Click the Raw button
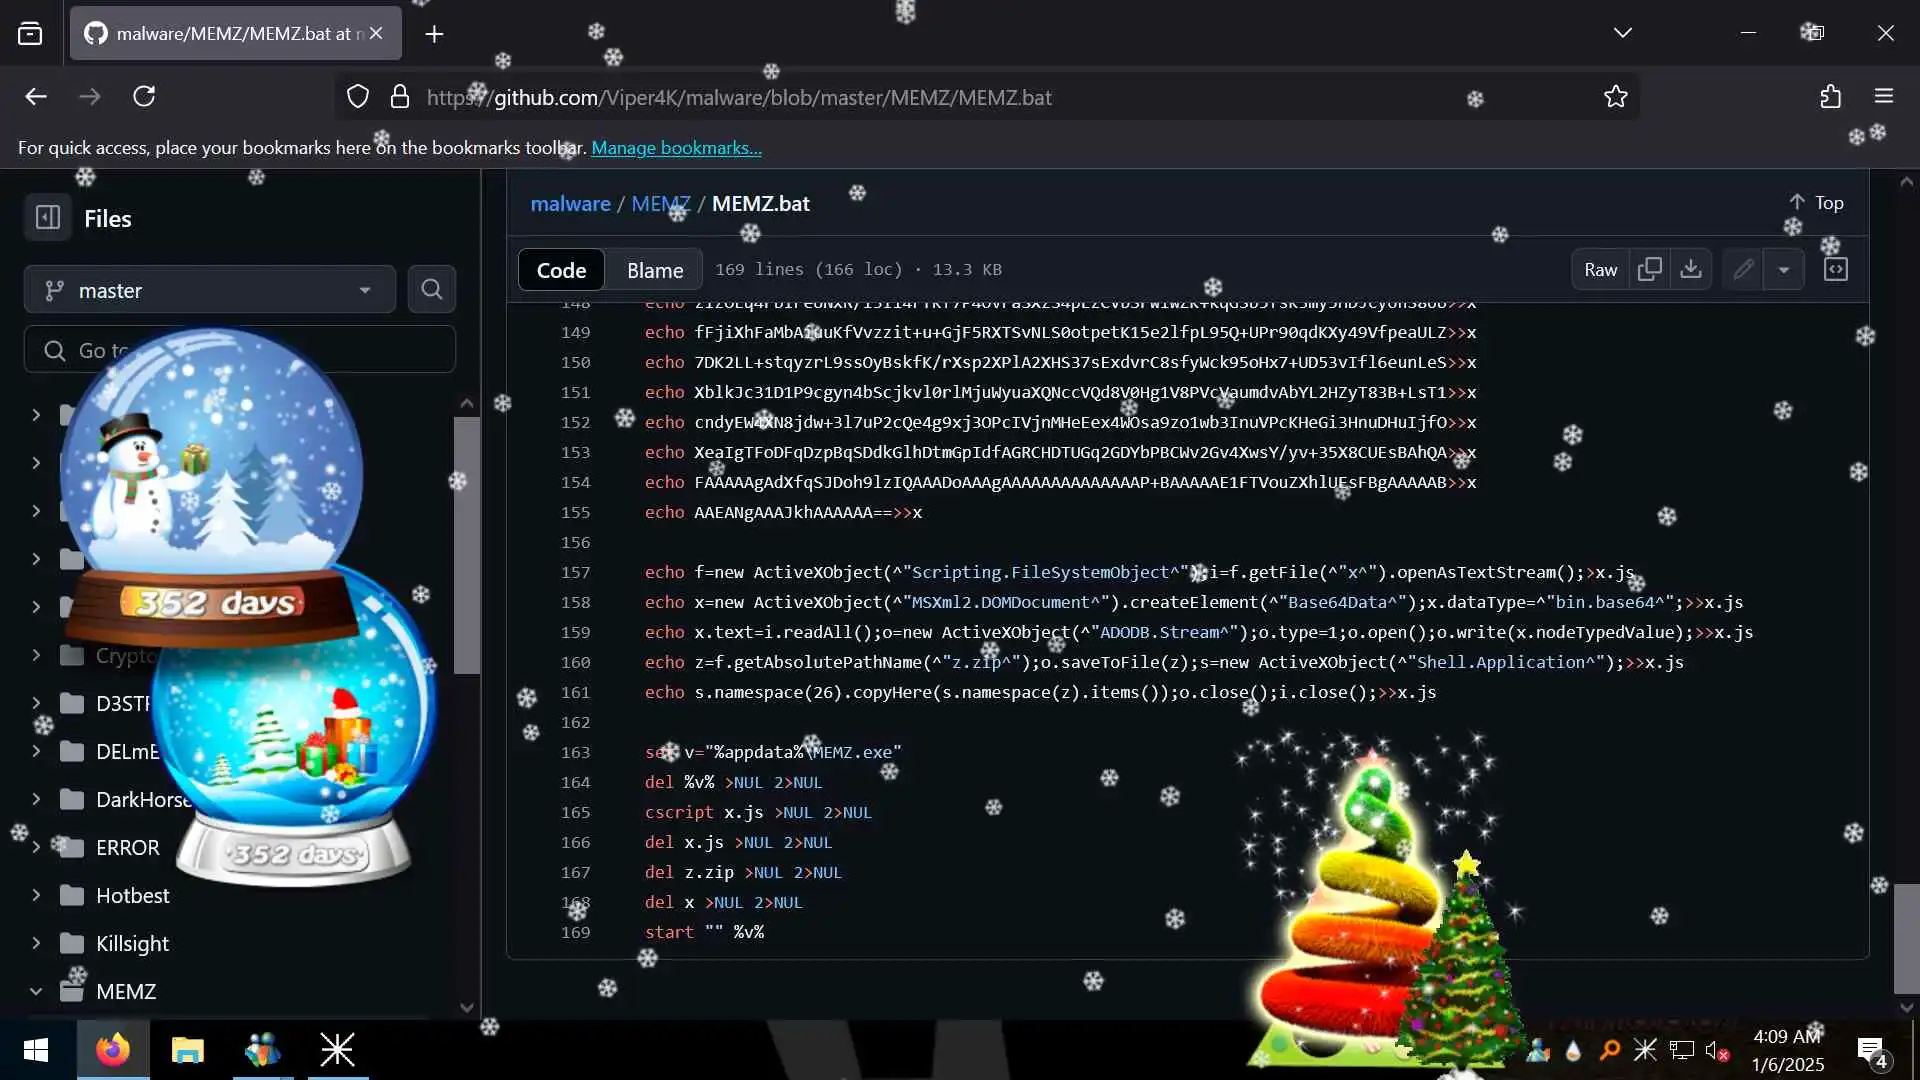1920x1080 pixels. tap(1600, 269)
